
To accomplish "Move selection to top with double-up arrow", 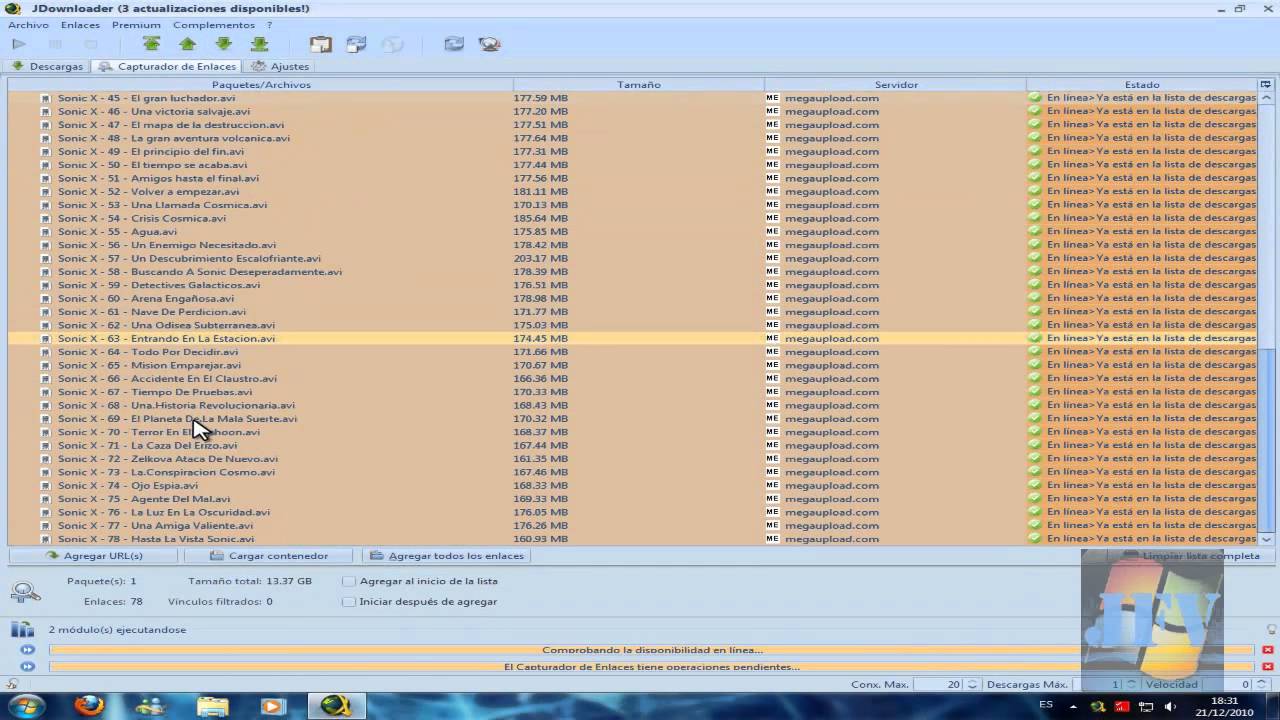I will [x=151, y=44].
